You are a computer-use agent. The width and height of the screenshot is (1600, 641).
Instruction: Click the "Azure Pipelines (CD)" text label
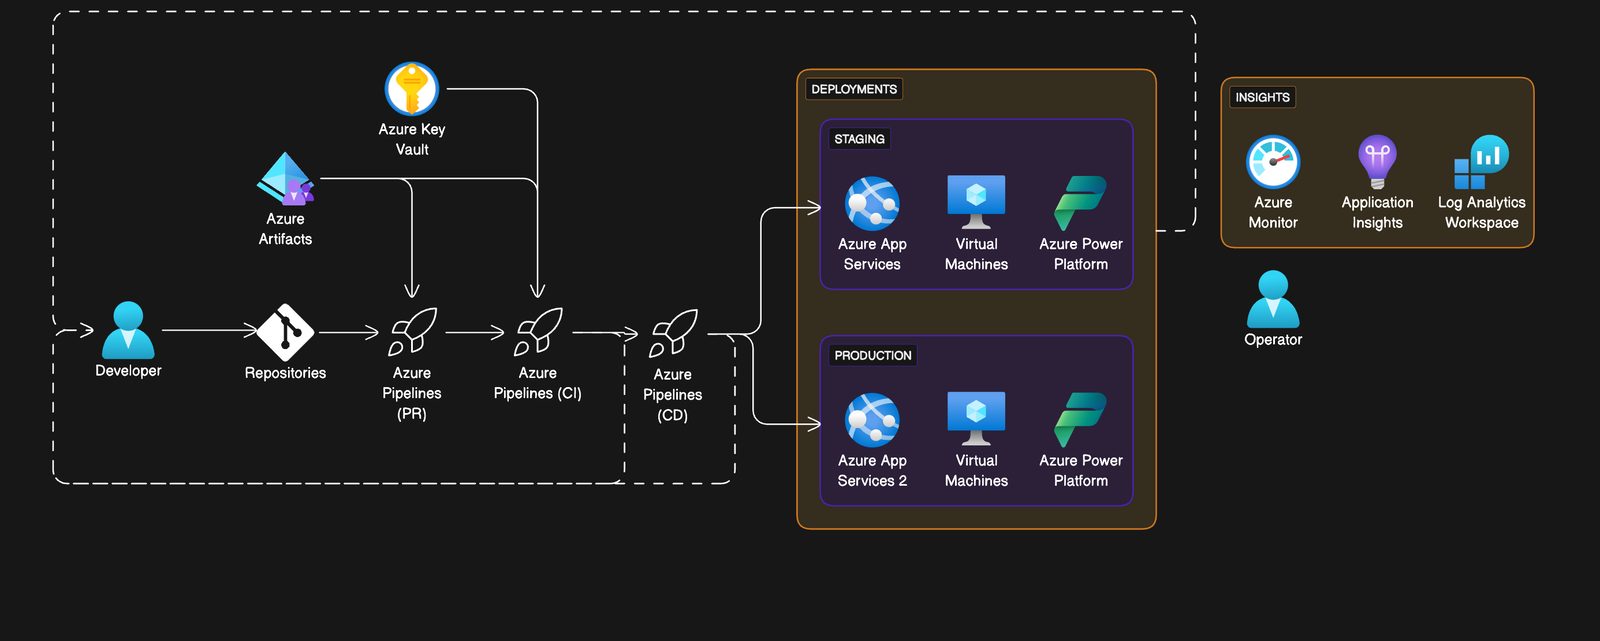(x=673, y=395)
